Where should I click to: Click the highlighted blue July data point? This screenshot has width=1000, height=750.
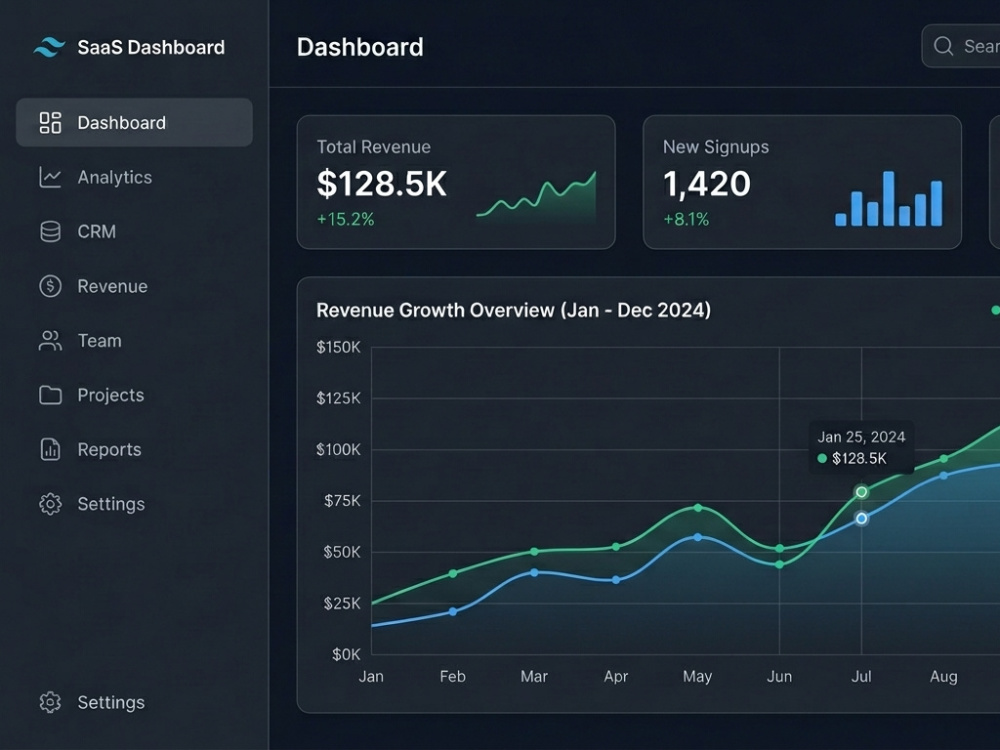862,518
